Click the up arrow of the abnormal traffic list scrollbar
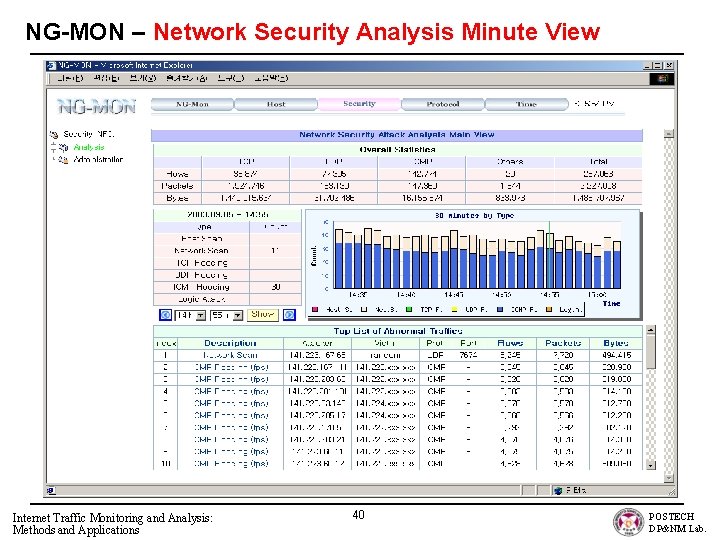The image size is (720, 540). [650, 331]
